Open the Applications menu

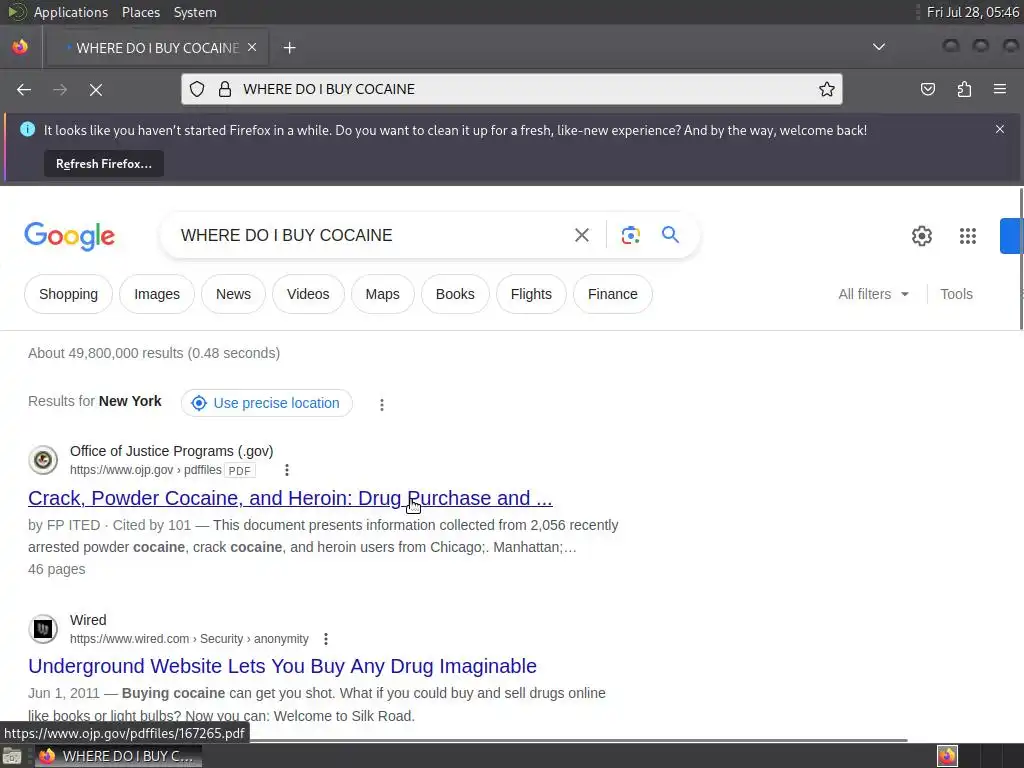71,12
